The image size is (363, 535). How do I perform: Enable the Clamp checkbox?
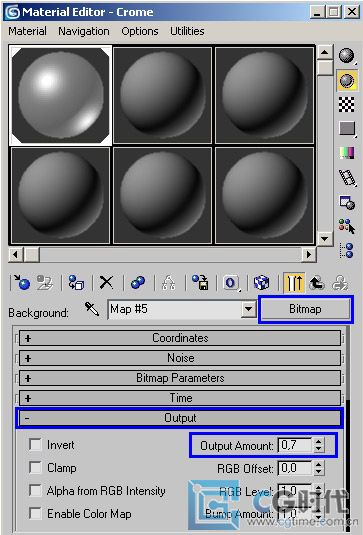click(x=35, y=468)
